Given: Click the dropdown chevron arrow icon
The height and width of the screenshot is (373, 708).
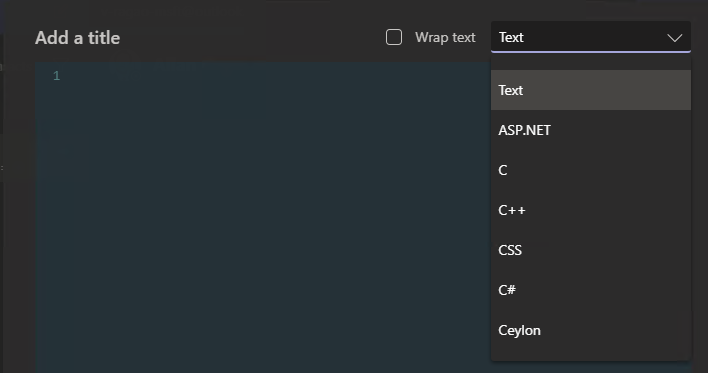Looking at the screenshot, I should (x=675, y=38).
